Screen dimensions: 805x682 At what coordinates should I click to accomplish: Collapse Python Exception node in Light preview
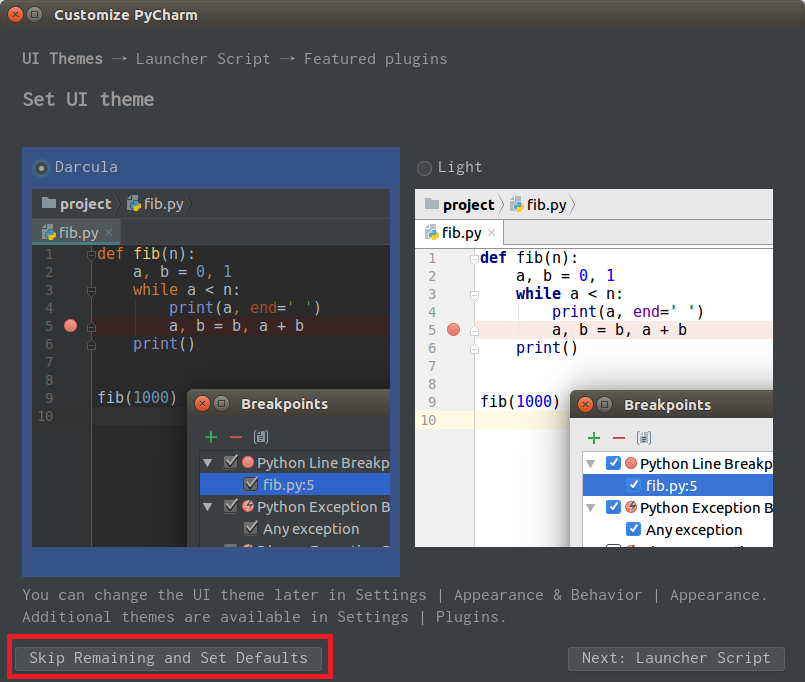tap(590, 508)
